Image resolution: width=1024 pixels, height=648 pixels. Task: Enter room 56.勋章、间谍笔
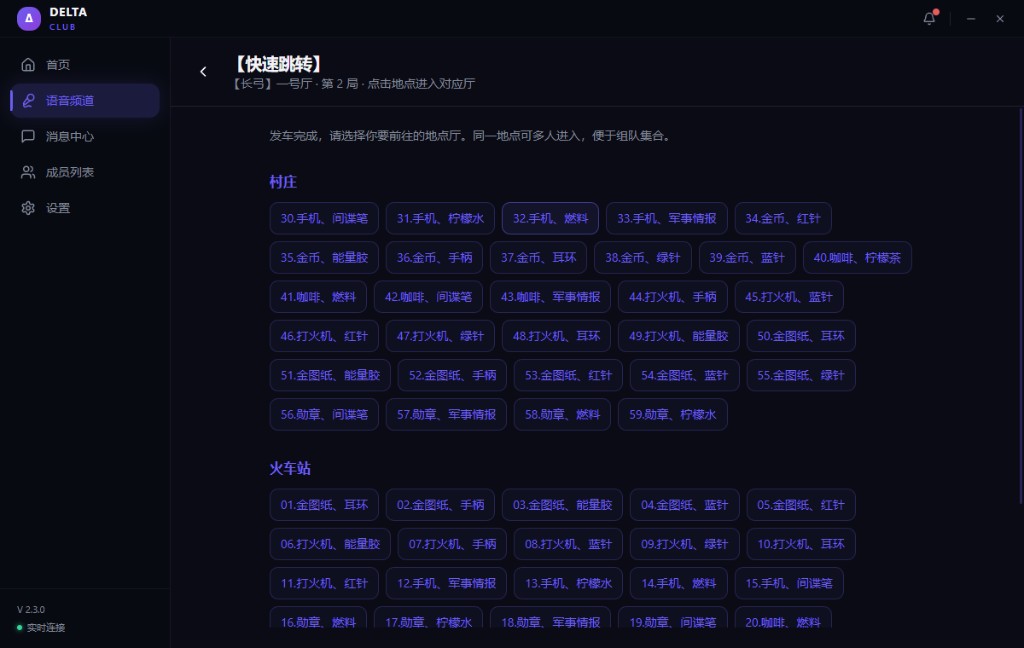[324, 414]
